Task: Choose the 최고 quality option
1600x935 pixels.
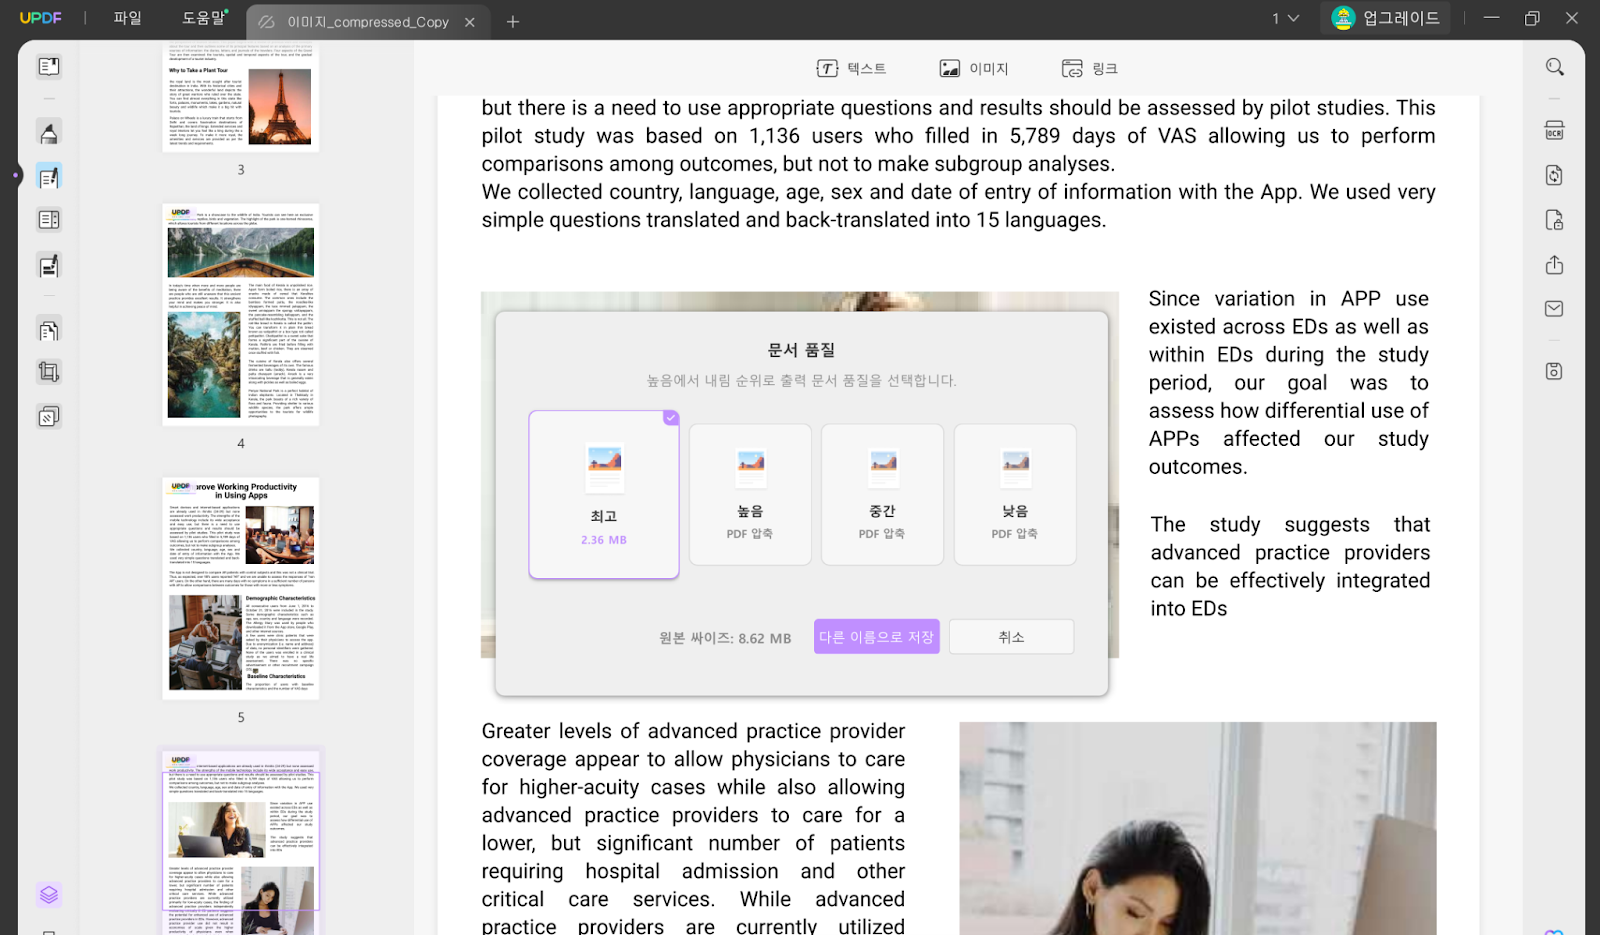Action: point(604,495)
